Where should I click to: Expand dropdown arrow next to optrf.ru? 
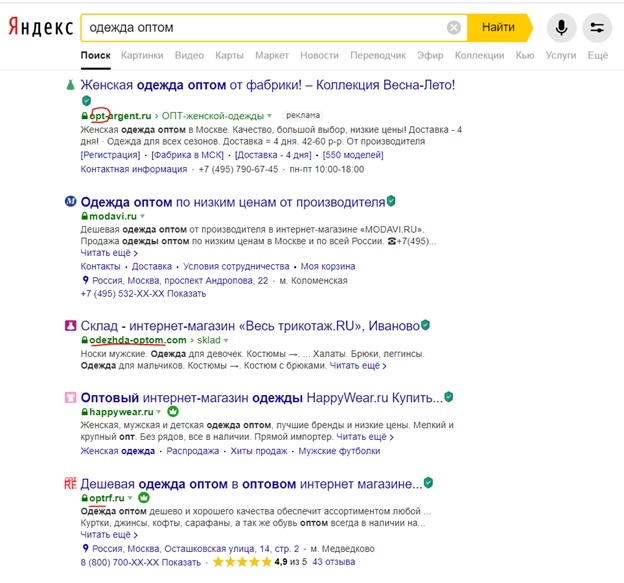point(130,498)
